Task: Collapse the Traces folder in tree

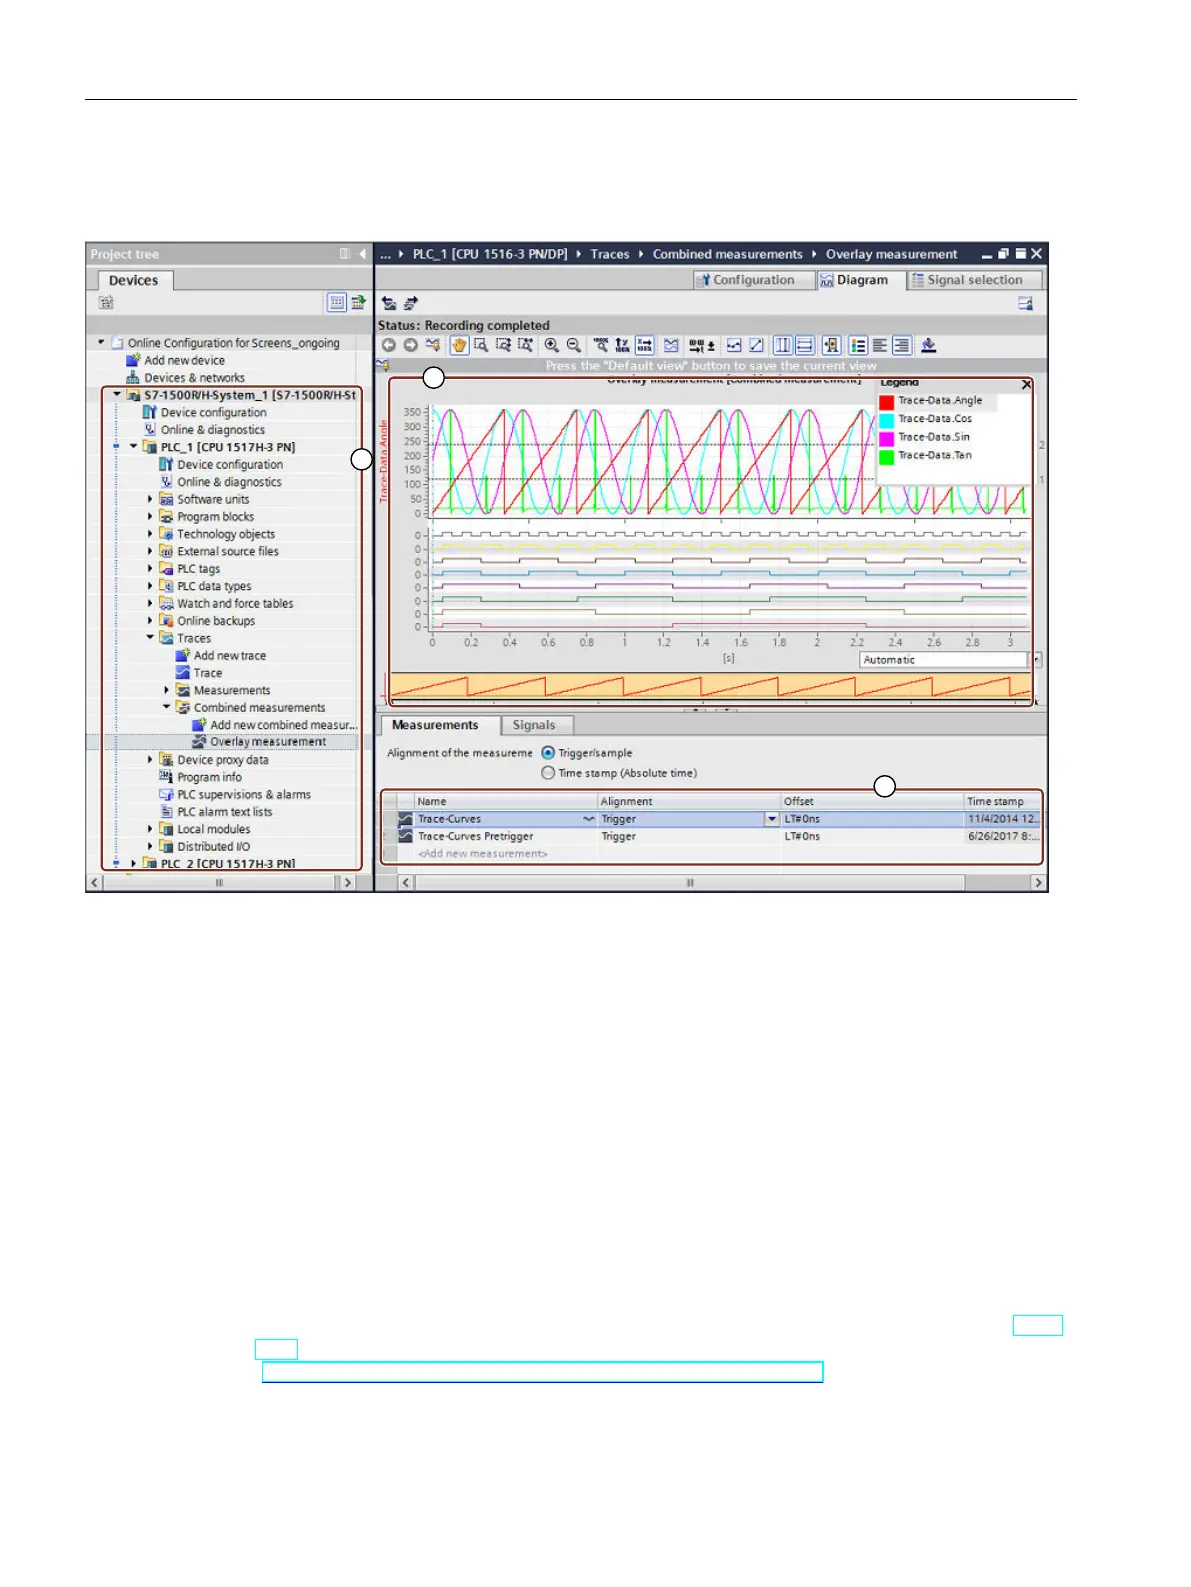Action: coord(151,638)
